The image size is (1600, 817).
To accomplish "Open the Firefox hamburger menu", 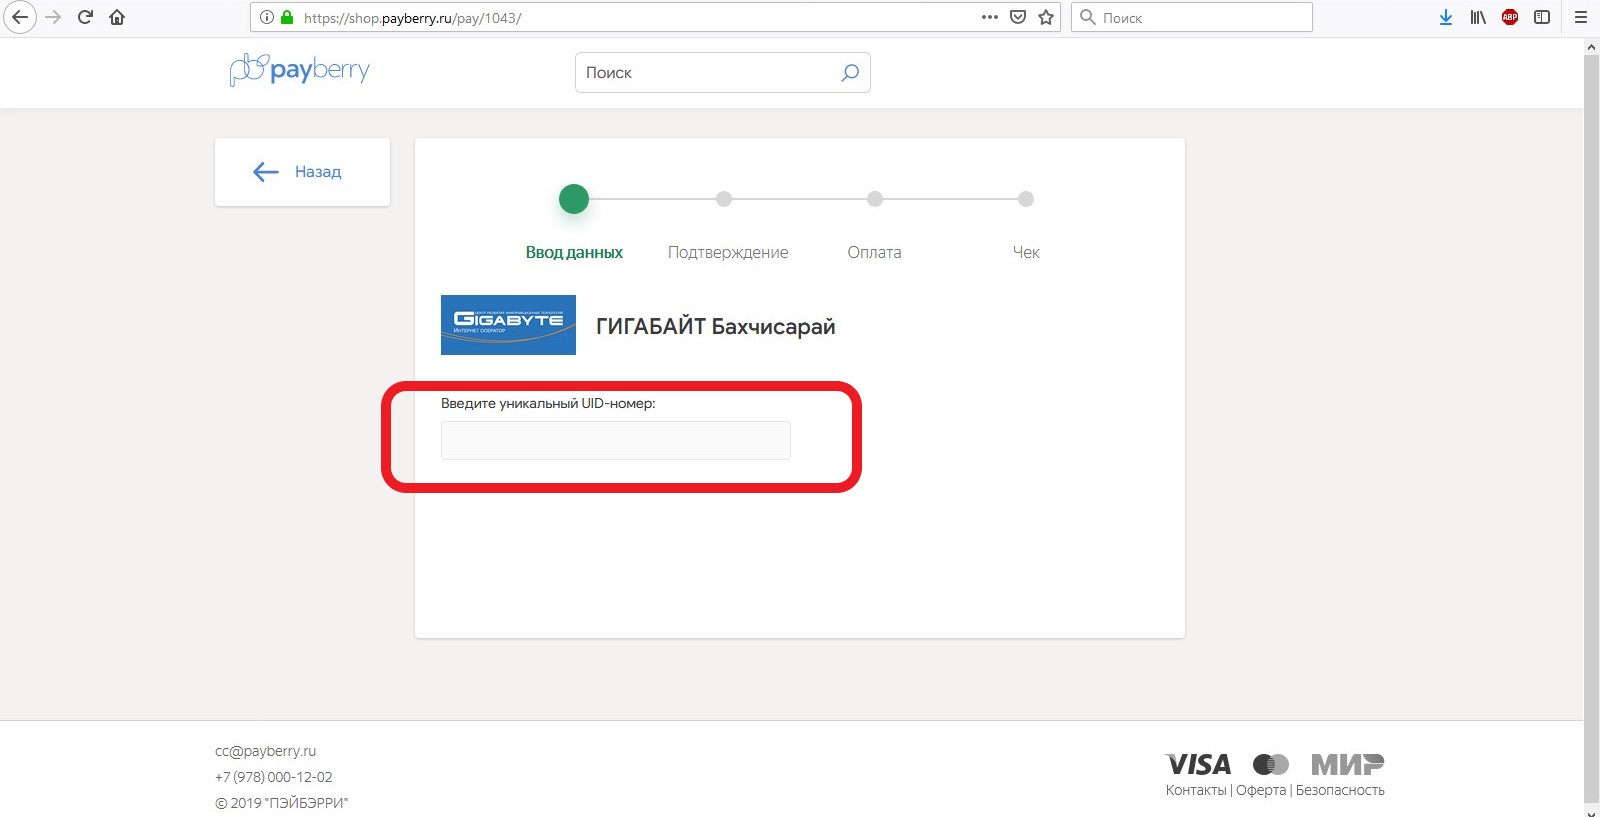I will click(1581, 17).
